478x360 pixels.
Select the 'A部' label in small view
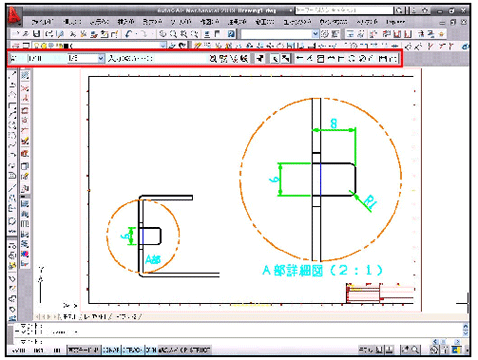click(x=153, y=259)
